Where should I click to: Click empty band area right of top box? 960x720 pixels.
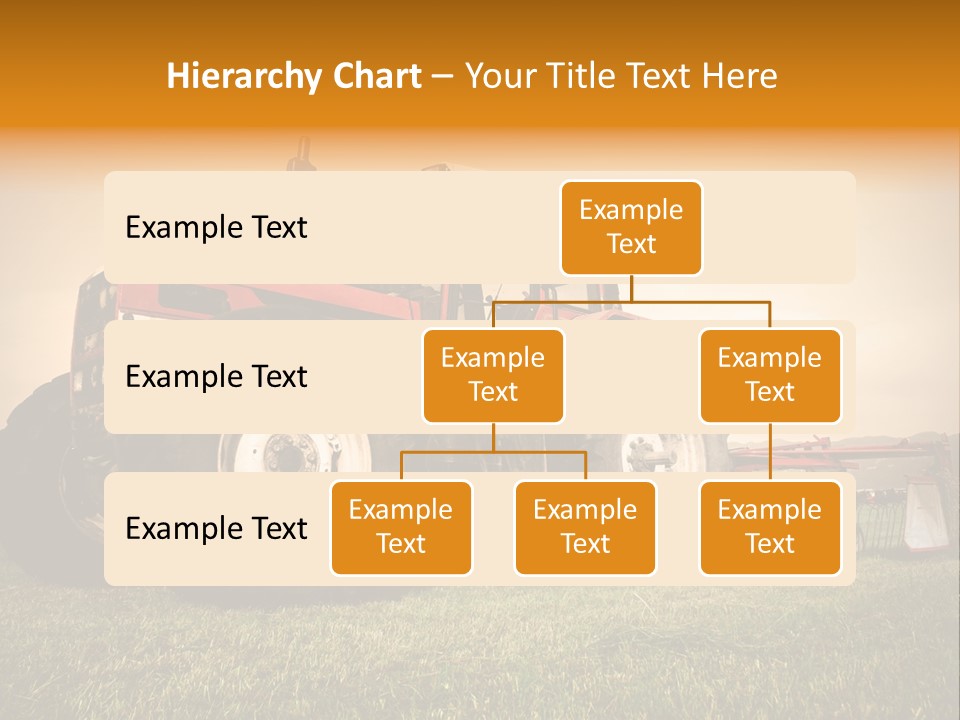coord(780,228)
